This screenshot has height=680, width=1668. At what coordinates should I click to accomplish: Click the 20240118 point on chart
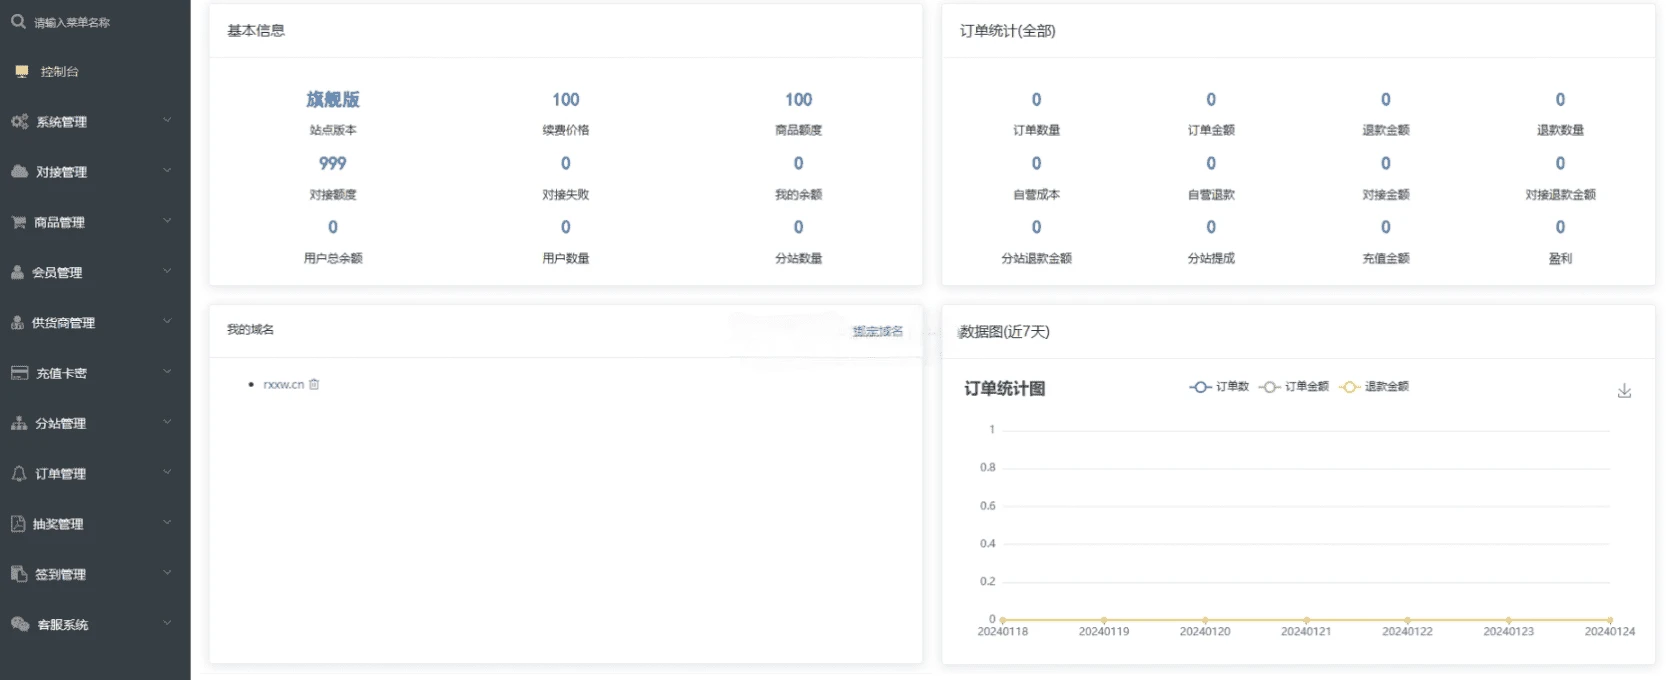(x=1003, y=620)
